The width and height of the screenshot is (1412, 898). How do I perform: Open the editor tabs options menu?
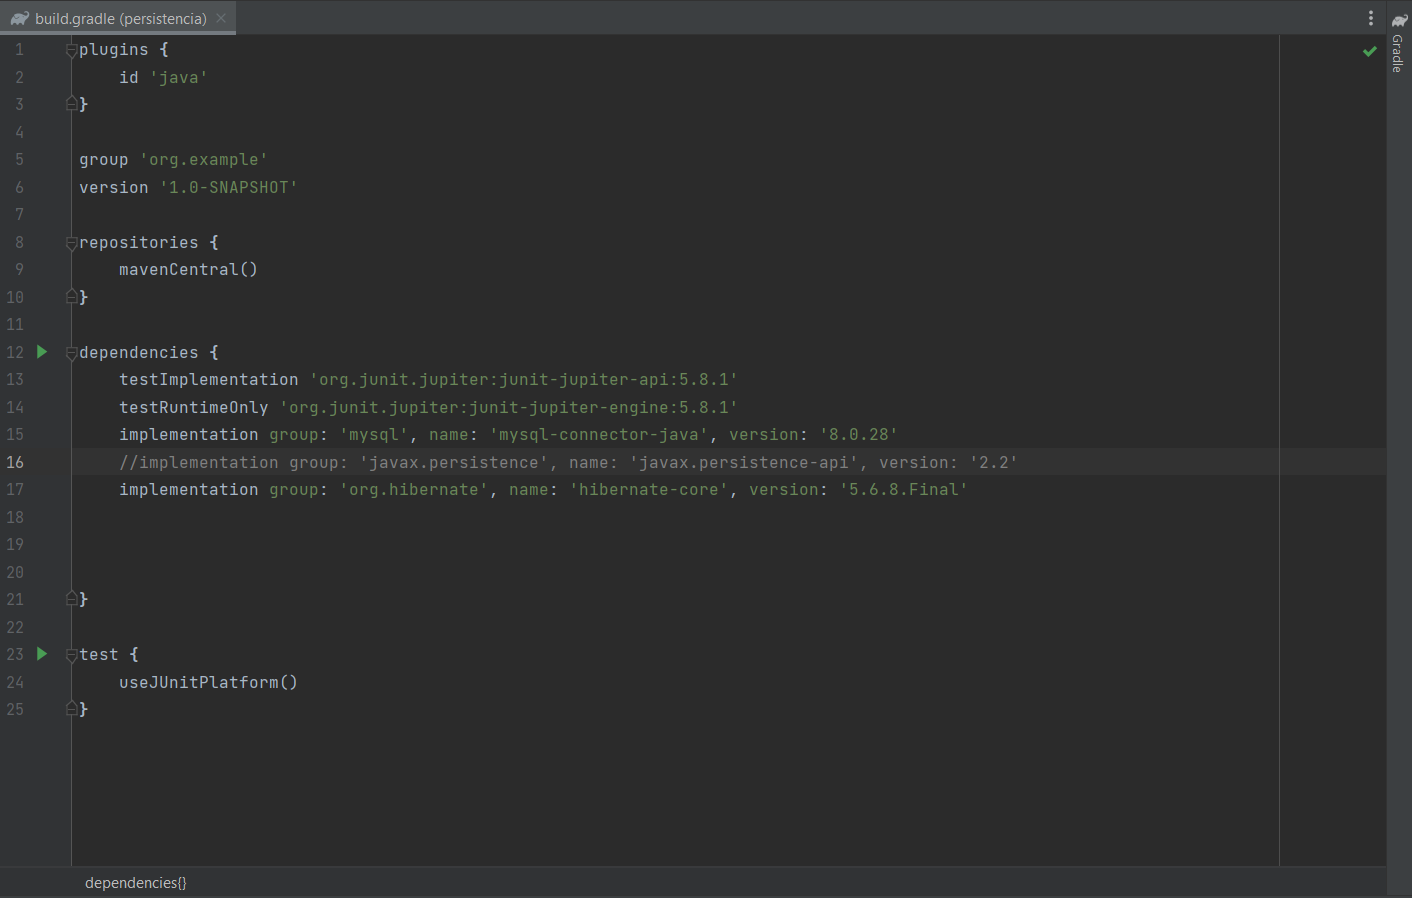tap(1371, 18)
